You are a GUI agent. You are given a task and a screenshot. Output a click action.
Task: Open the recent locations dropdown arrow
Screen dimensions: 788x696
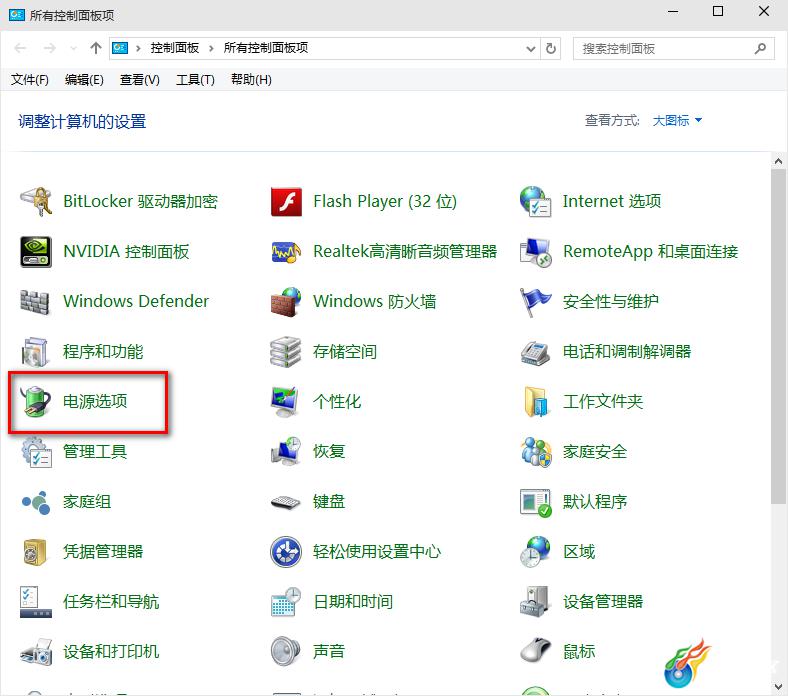(73, 48)
